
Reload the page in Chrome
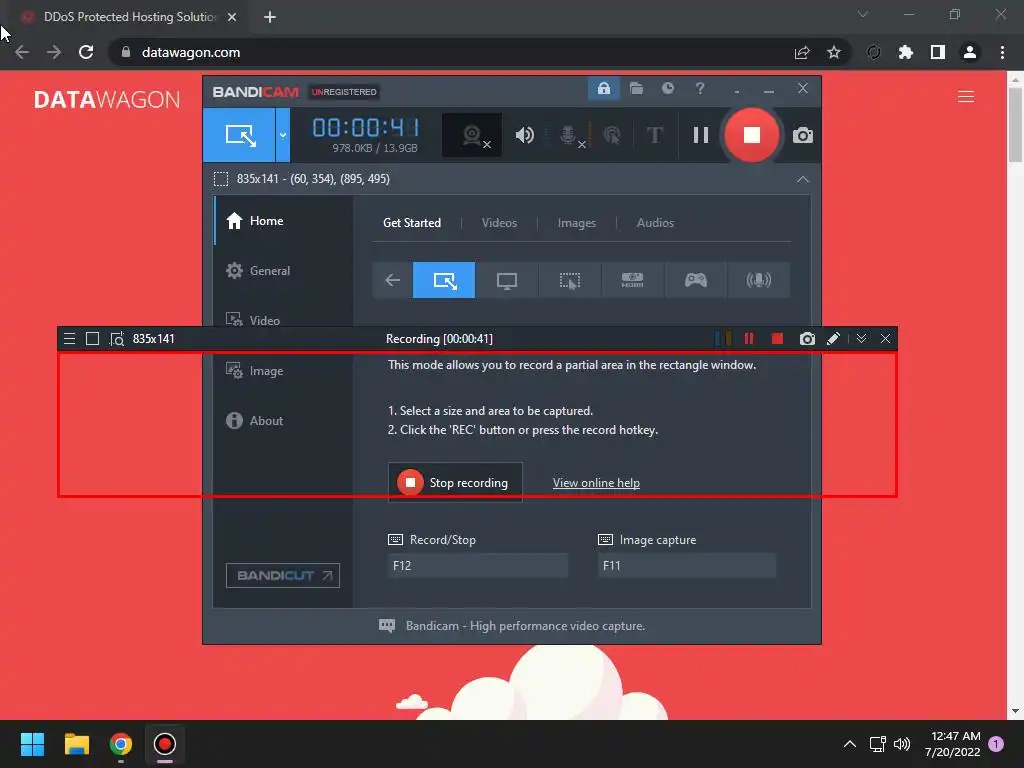click(86, 52)
